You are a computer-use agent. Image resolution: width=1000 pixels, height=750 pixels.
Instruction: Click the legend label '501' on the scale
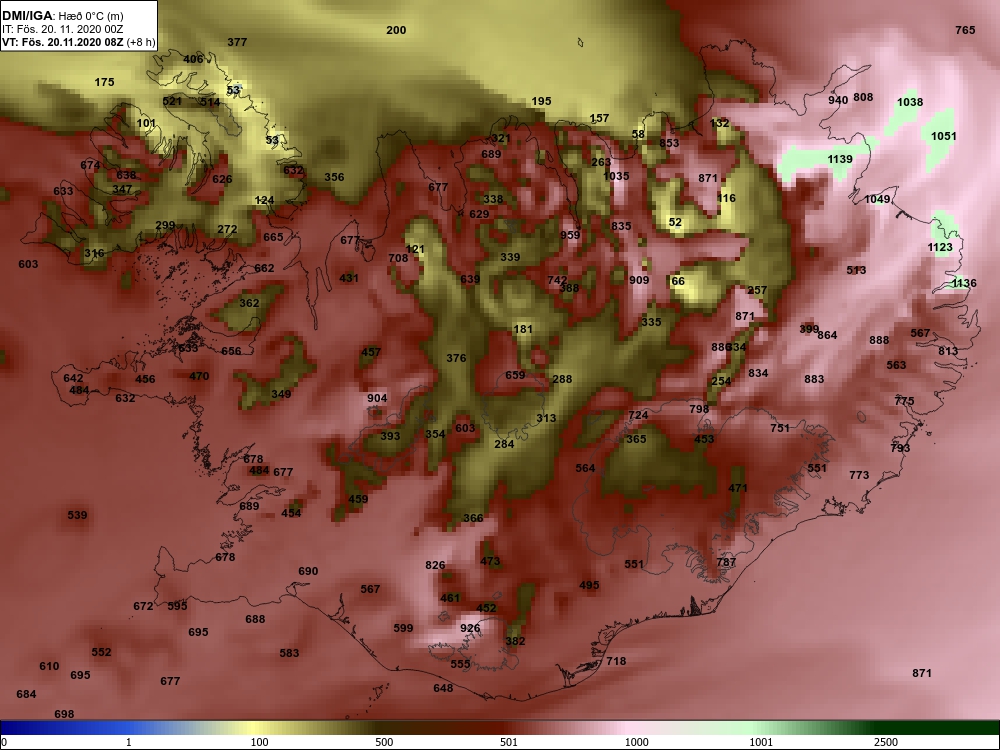[x=508, y=742]
